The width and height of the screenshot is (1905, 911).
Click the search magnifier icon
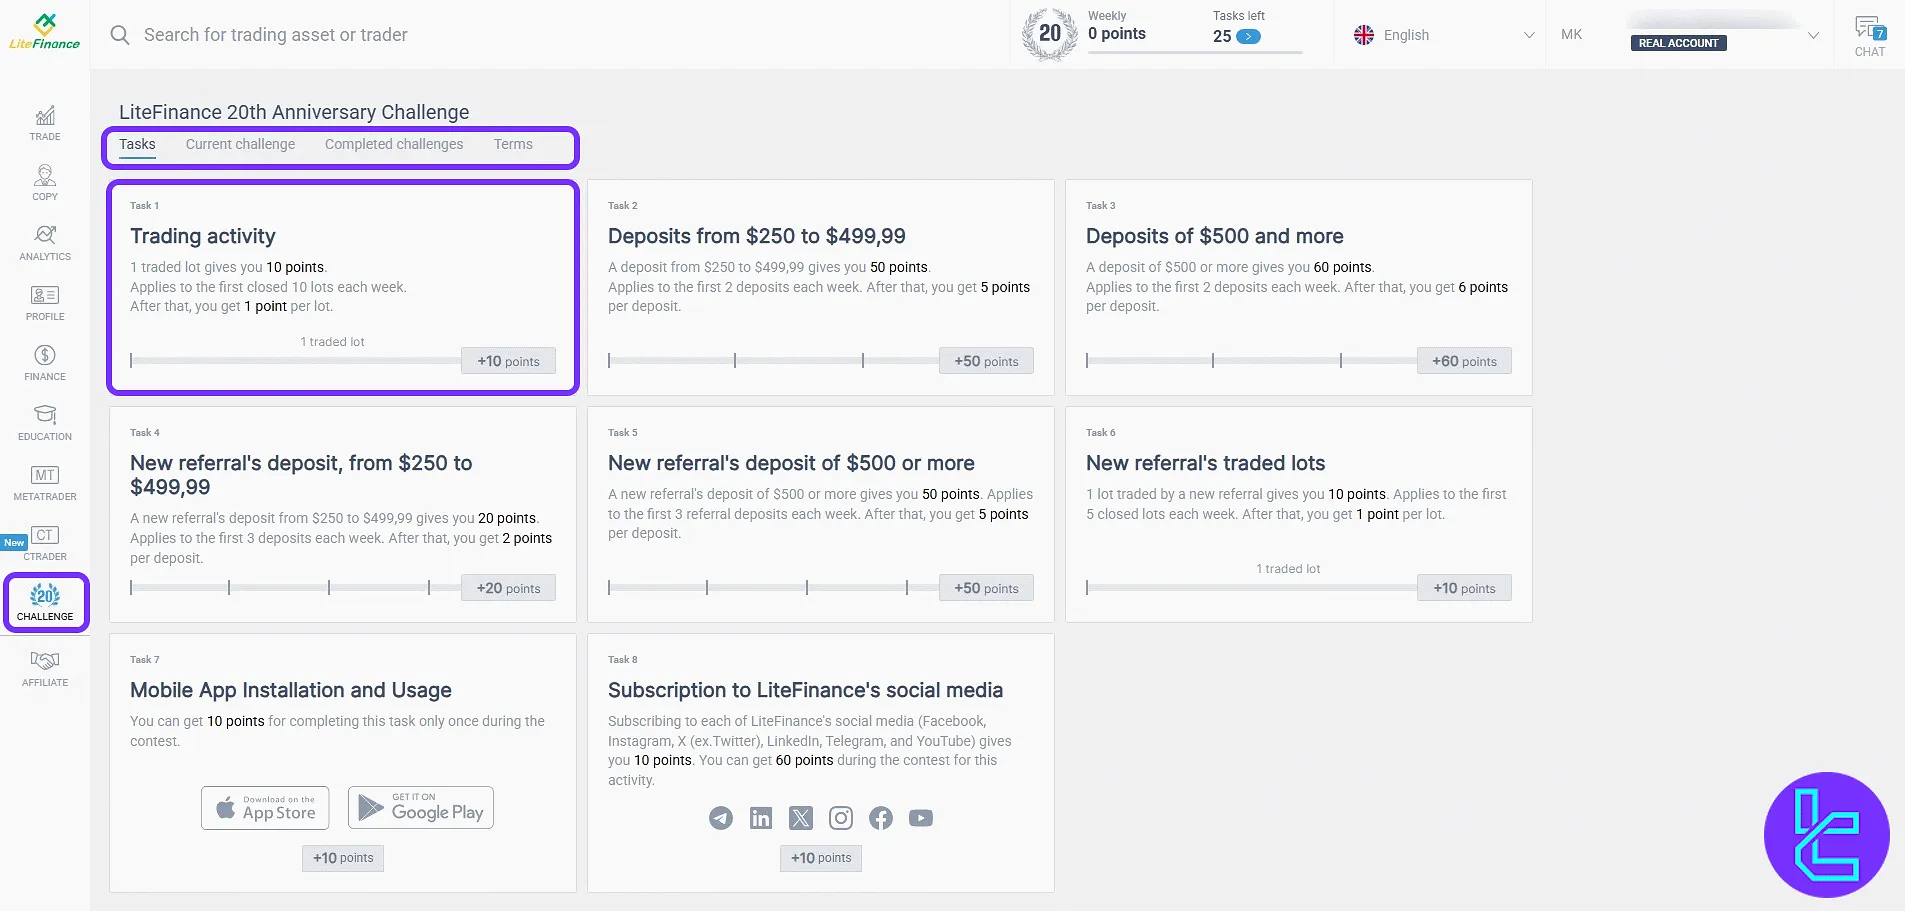120,35
